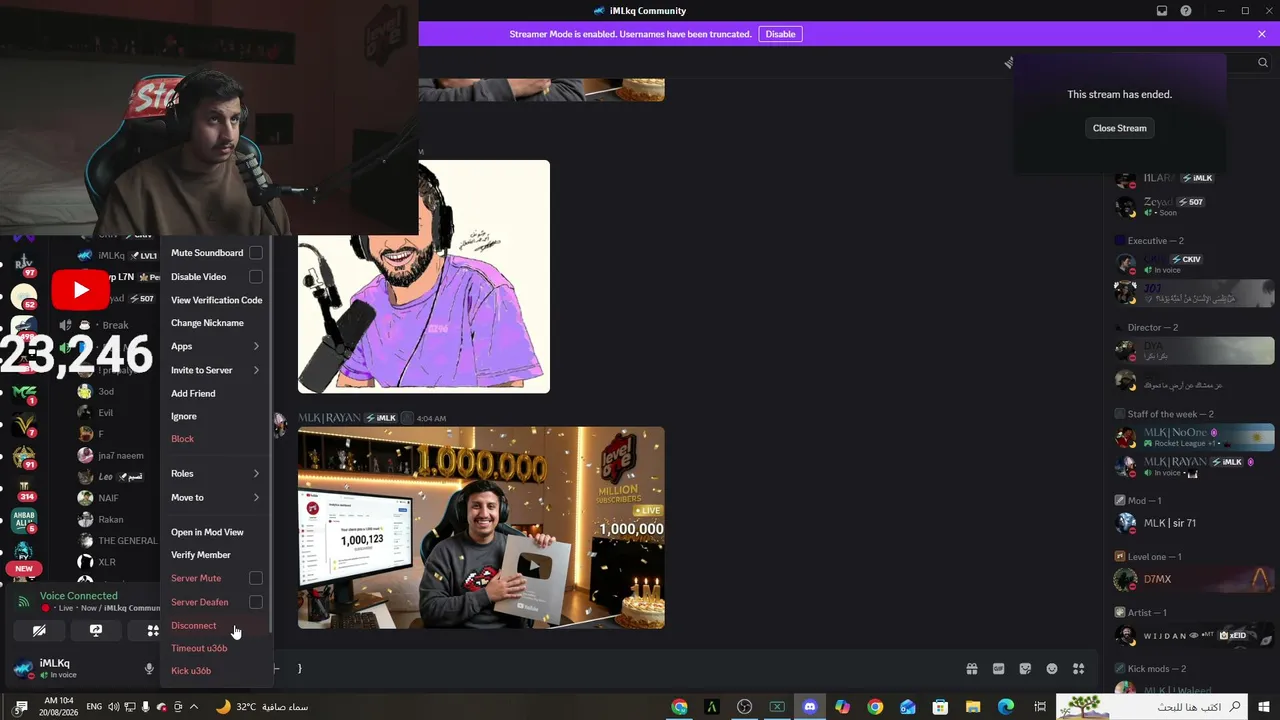Choose View Verification Code from context menu

click(216, 300)
